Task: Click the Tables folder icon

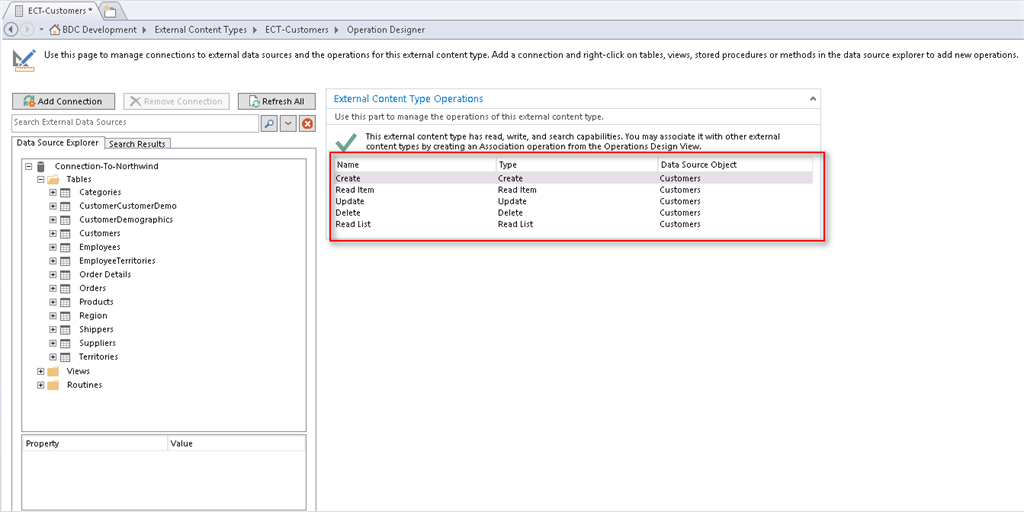Action: click(x=53, y=179)
